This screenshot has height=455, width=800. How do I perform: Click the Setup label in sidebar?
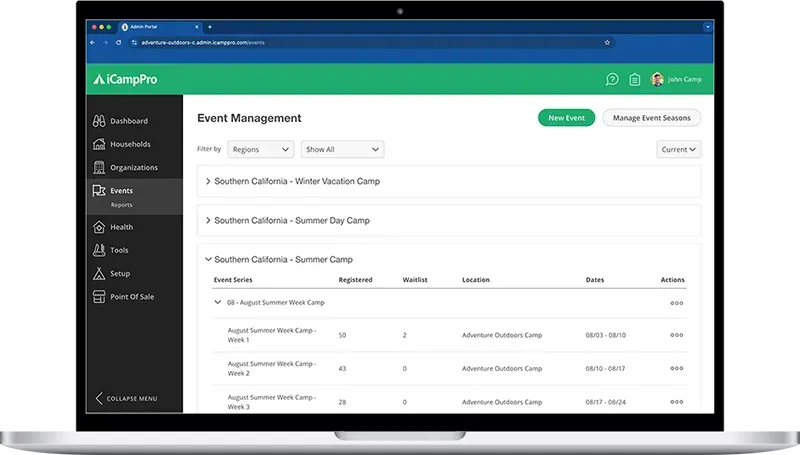point(120,273)
